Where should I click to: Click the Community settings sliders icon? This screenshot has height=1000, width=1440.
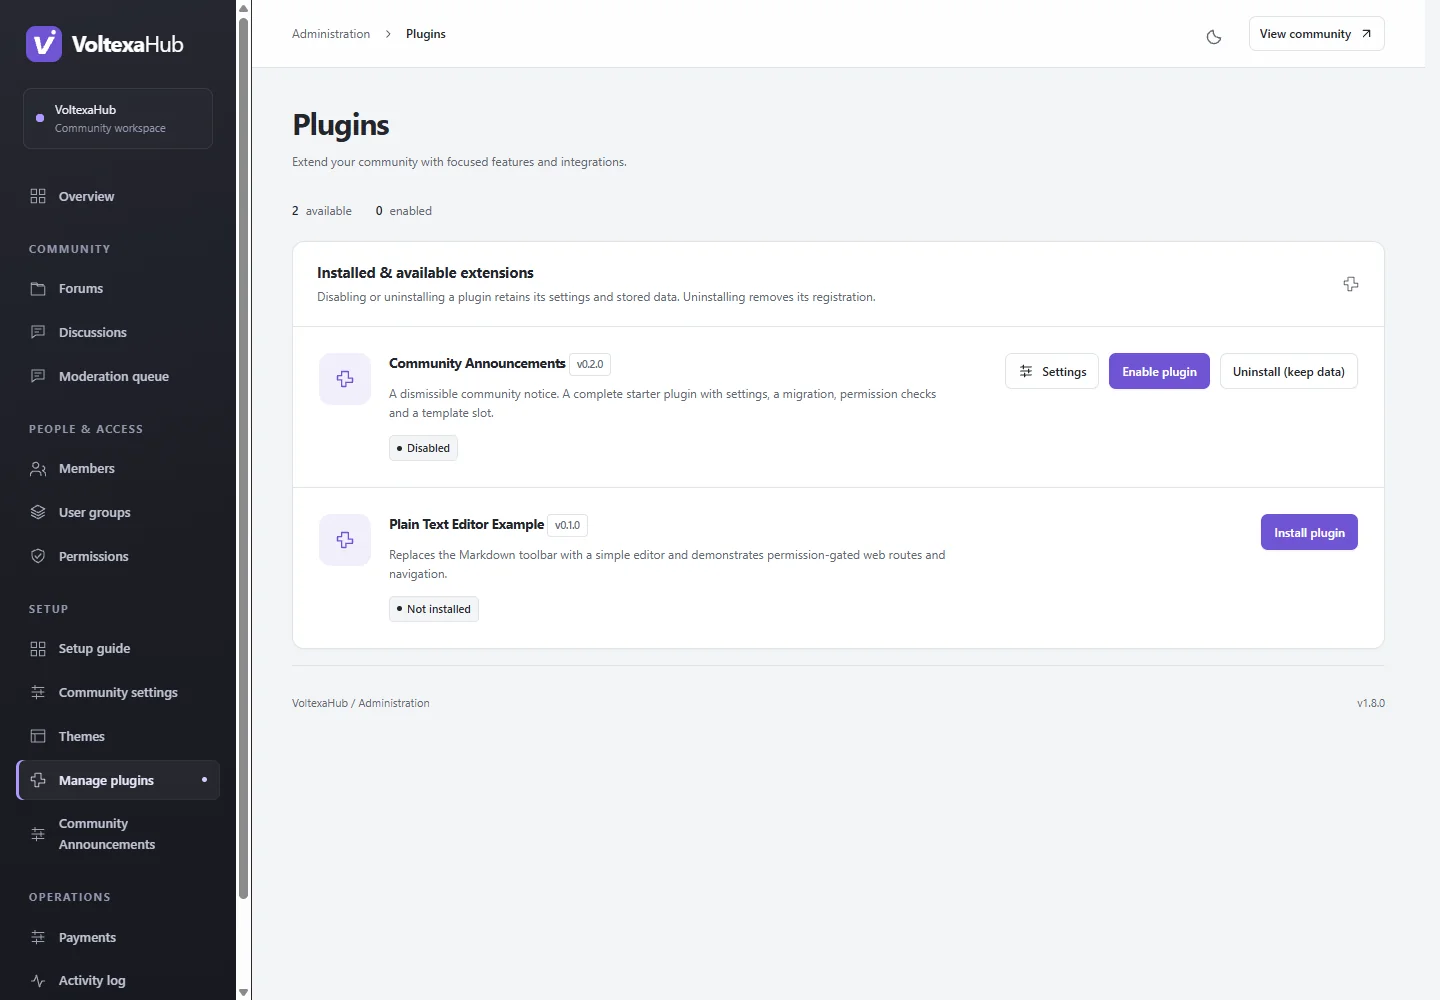(x=38, y=692)
